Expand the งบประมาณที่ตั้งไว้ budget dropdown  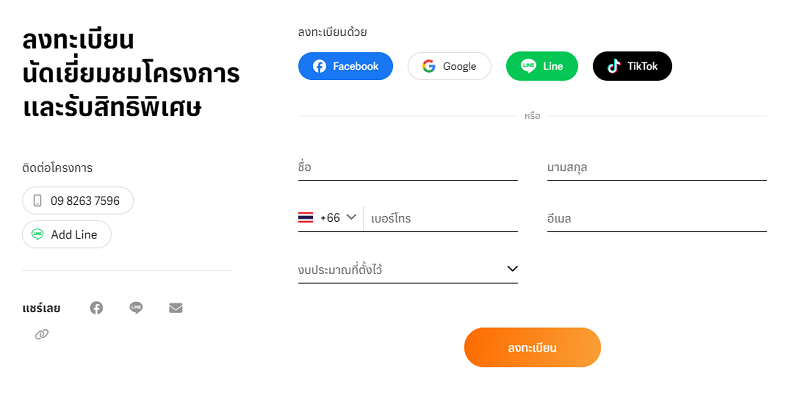pos(408,269)
